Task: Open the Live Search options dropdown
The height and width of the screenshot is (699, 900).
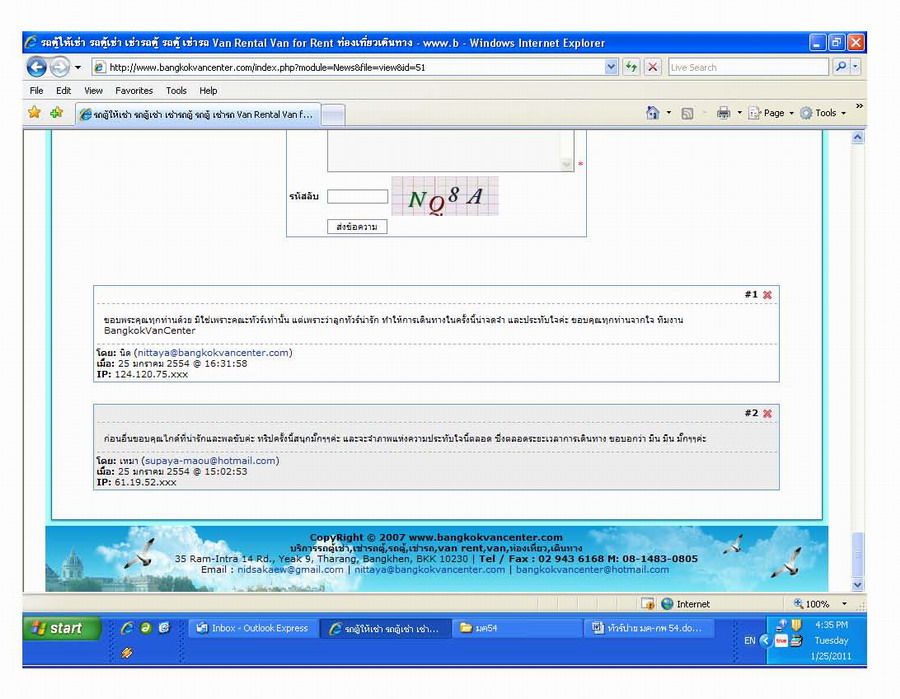Action: click(855, 67)
